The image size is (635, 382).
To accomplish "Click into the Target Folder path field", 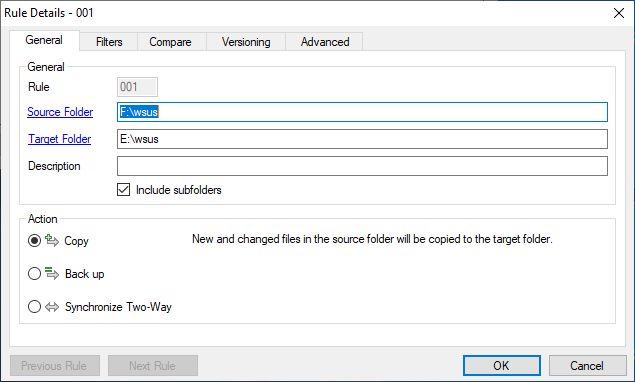I will pyautogui.click(x=362, y=139).
